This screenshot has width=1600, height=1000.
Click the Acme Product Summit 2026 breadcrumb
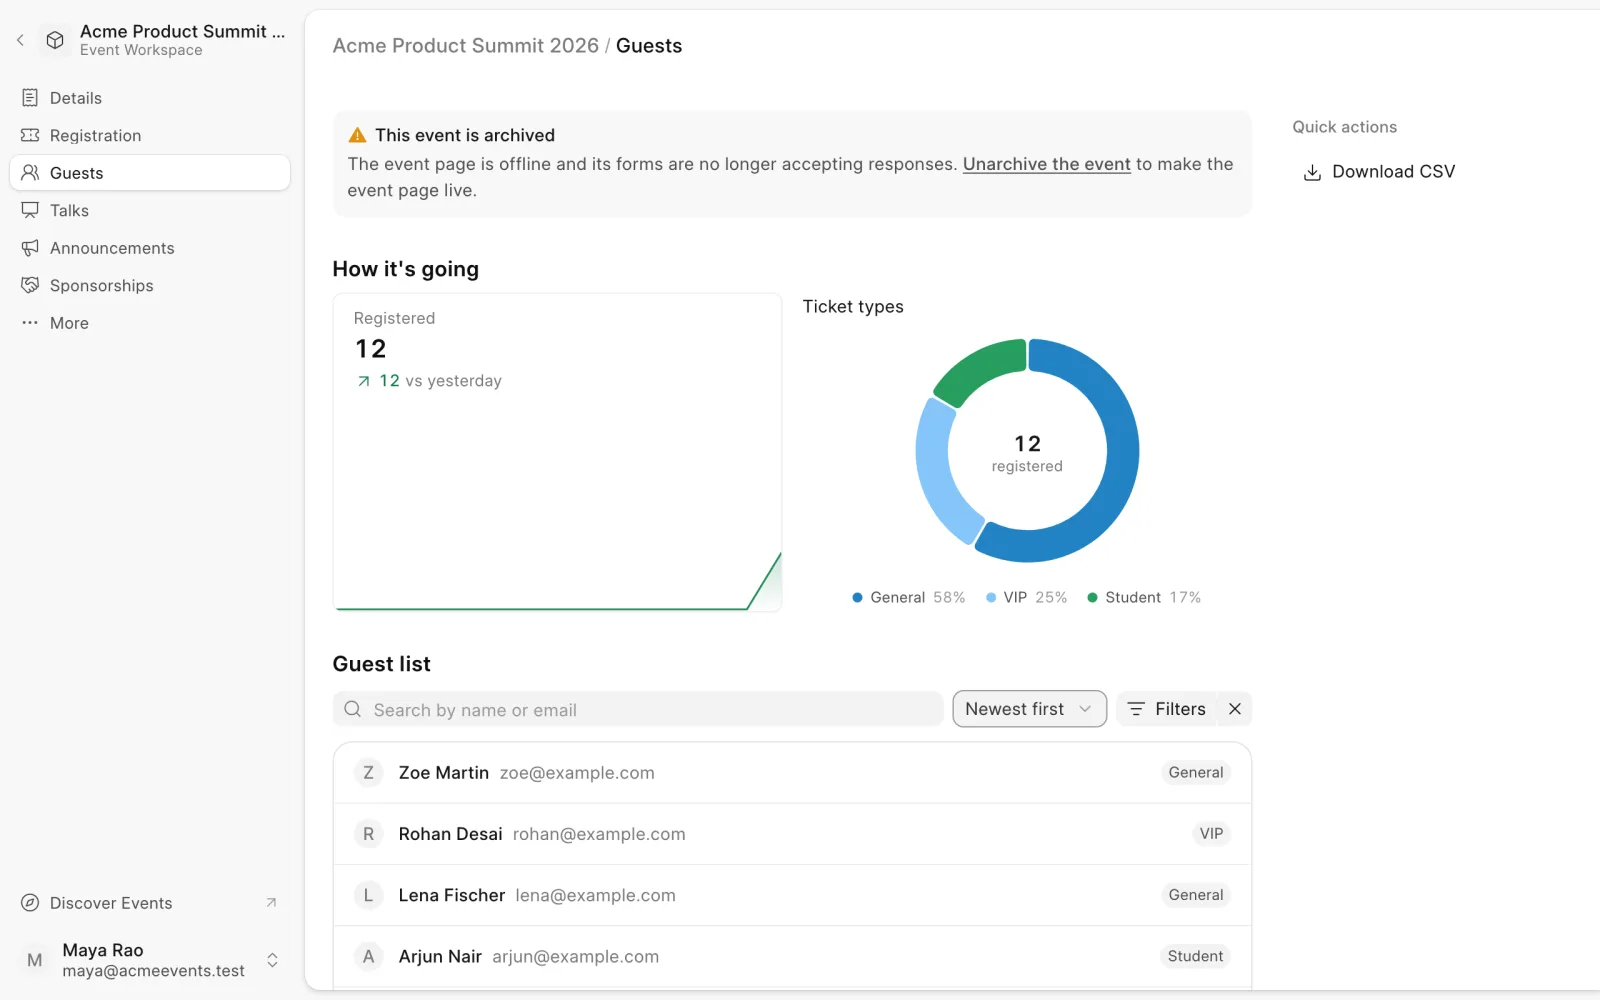point(465,46)
